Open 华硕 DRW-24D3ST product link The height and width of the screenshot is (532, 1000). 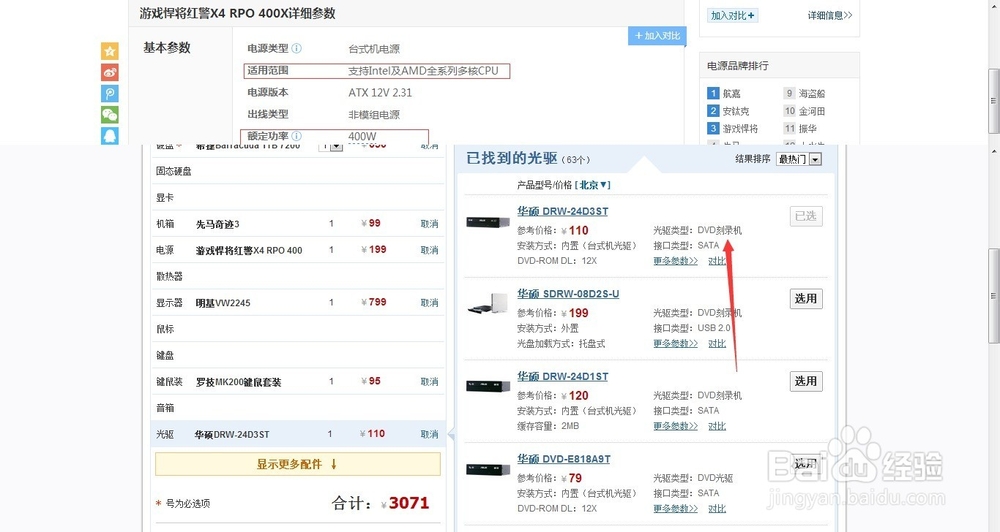point(562,211)
